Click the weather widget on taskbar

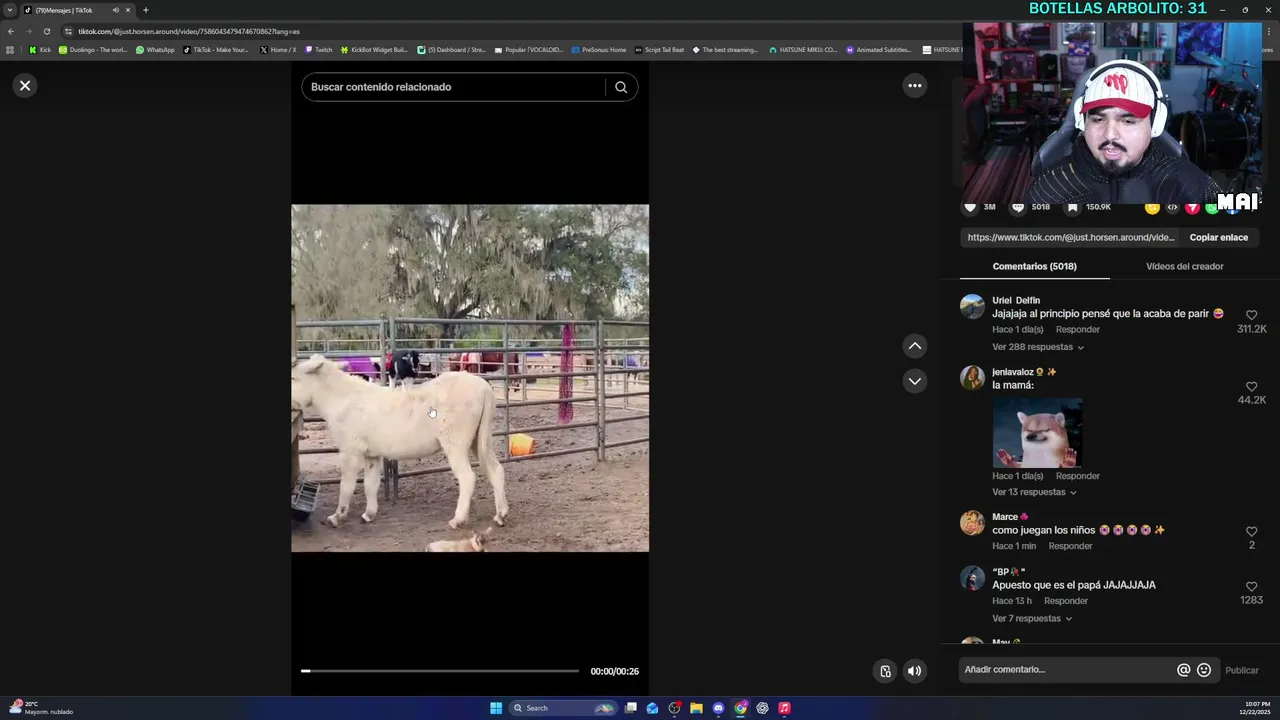(42, 708)
